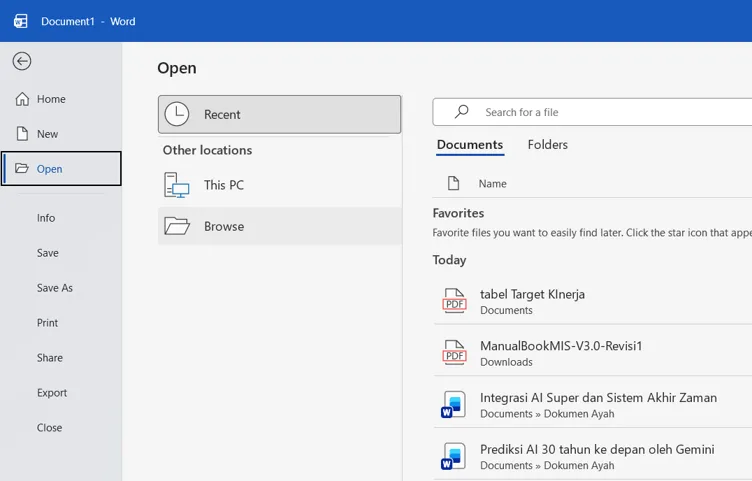Select the Open menu item
This screenshot has width=752, height=481.
[x=61, y=169]
